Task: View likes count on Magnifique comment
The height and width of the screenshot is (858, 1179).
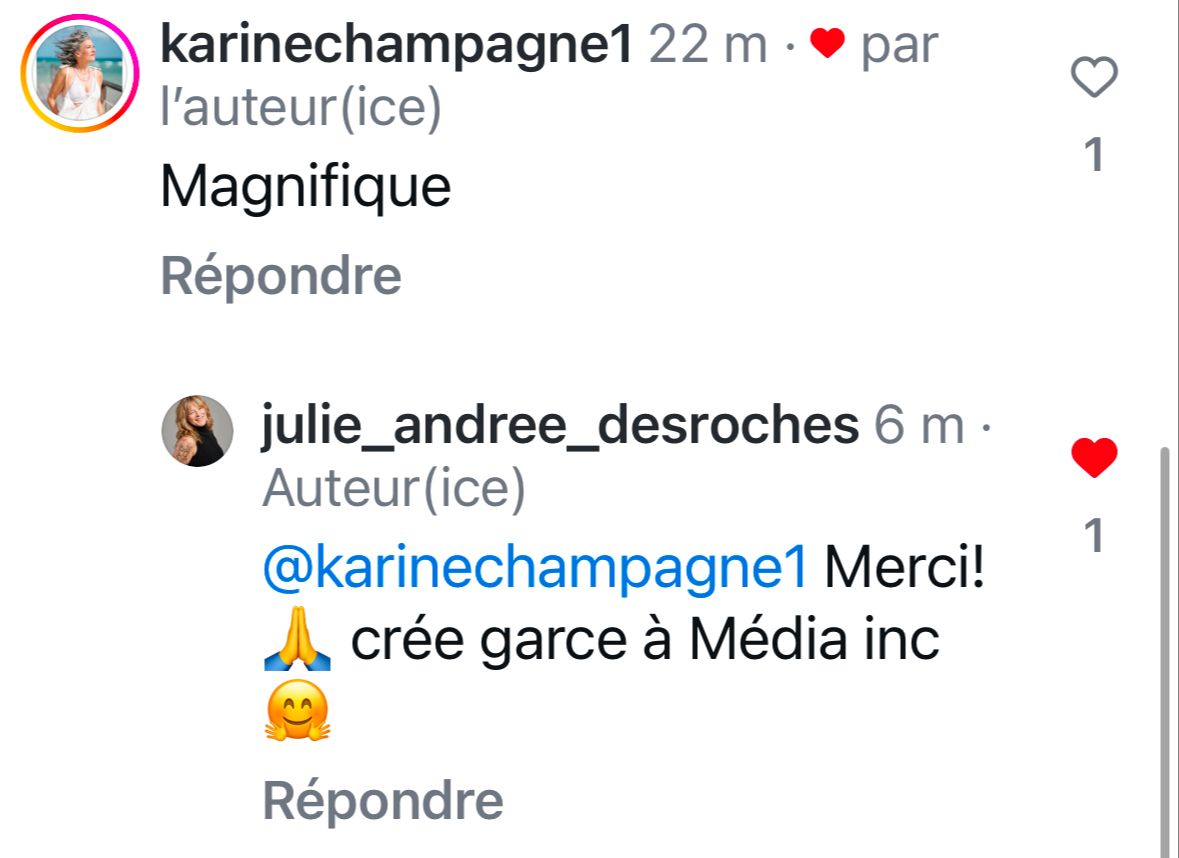Action: (x=1094, y=156)
